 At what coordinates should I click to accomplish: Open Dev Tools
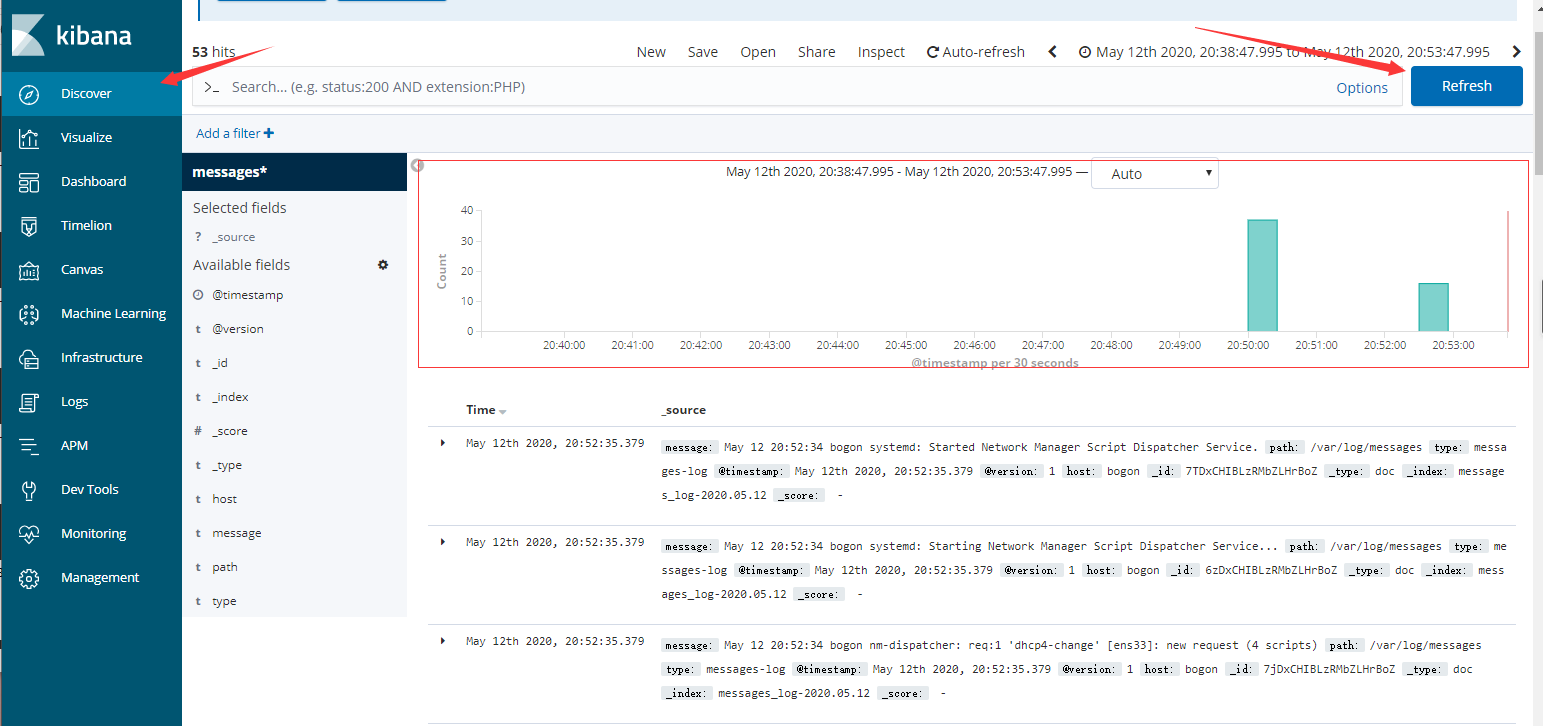click(91, 490)
